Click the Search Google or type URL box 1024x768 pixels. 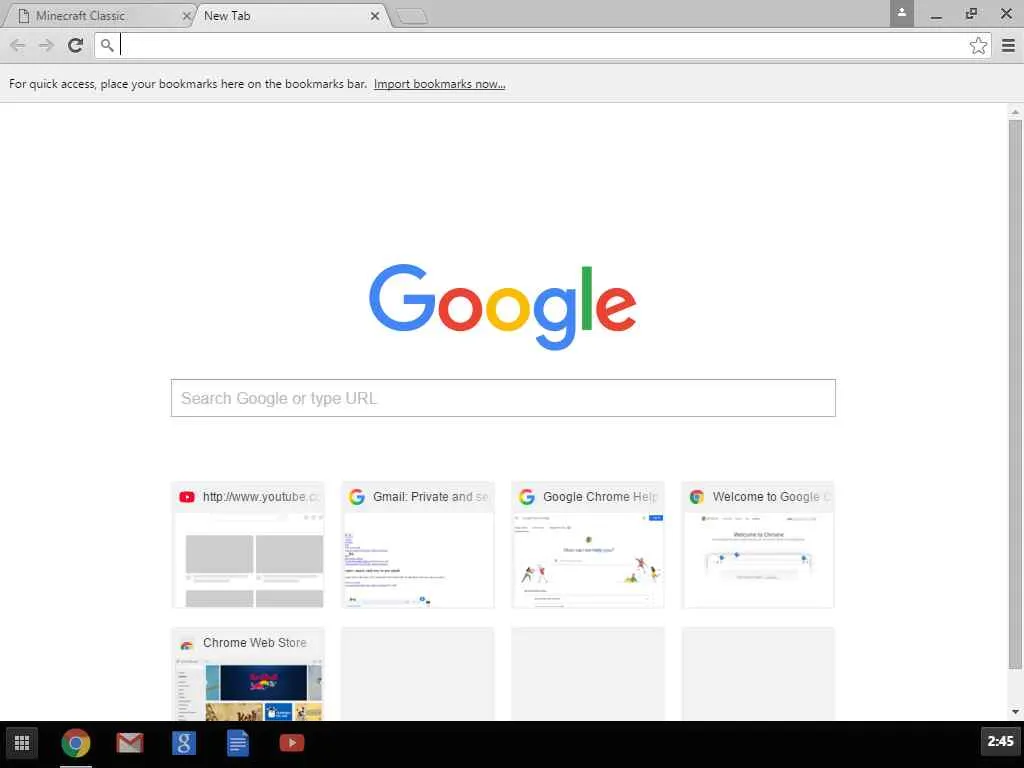tap(503, 398)
